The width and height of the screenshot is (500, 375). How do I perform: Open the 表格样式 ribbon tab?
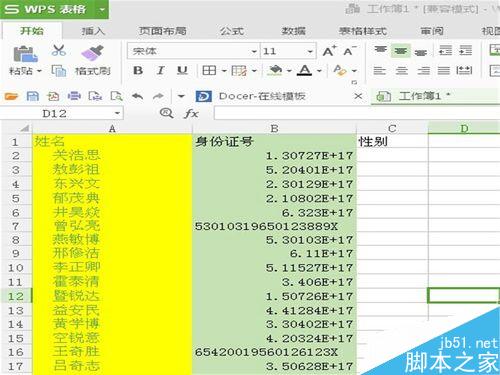[x=363, y=31]
